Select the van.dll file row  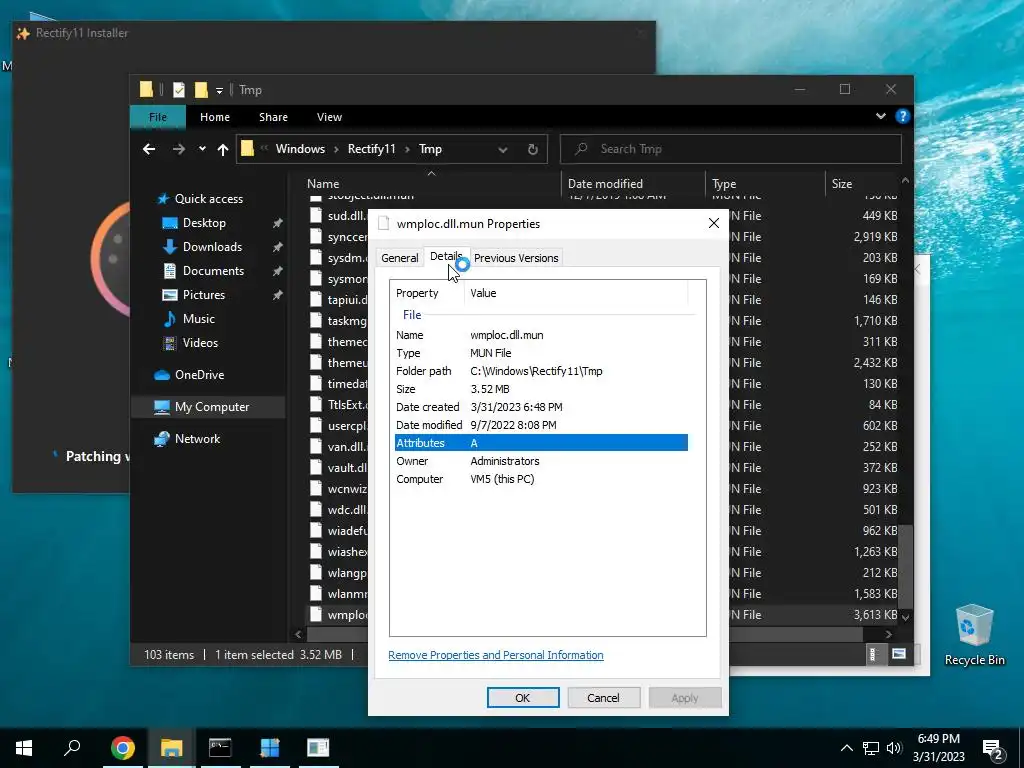(338, 447)
